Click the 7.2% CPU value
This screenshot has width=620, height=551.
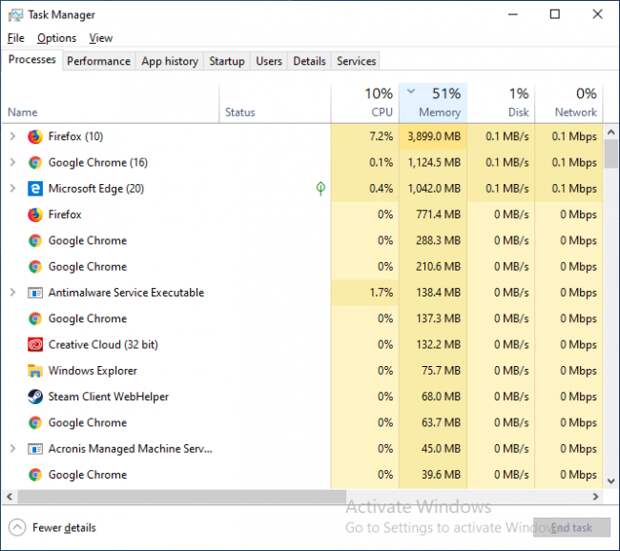(381, 137)
